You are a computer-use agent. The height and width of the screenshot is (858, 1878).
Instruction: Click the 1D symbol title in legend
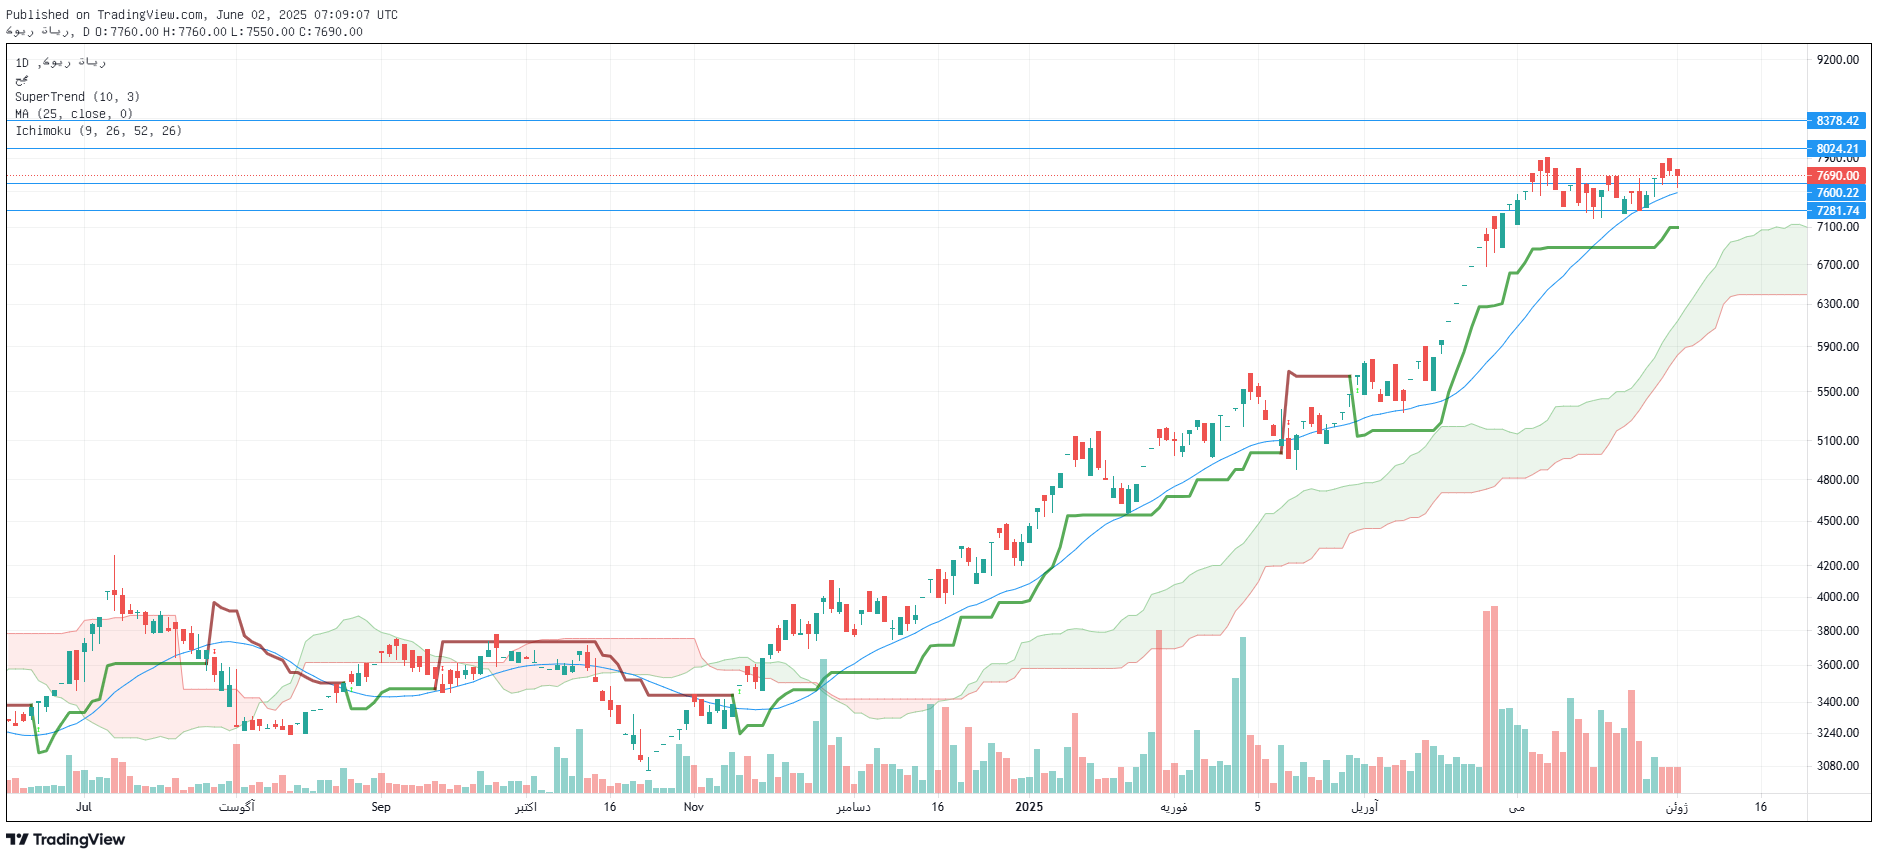coord(60,62)
